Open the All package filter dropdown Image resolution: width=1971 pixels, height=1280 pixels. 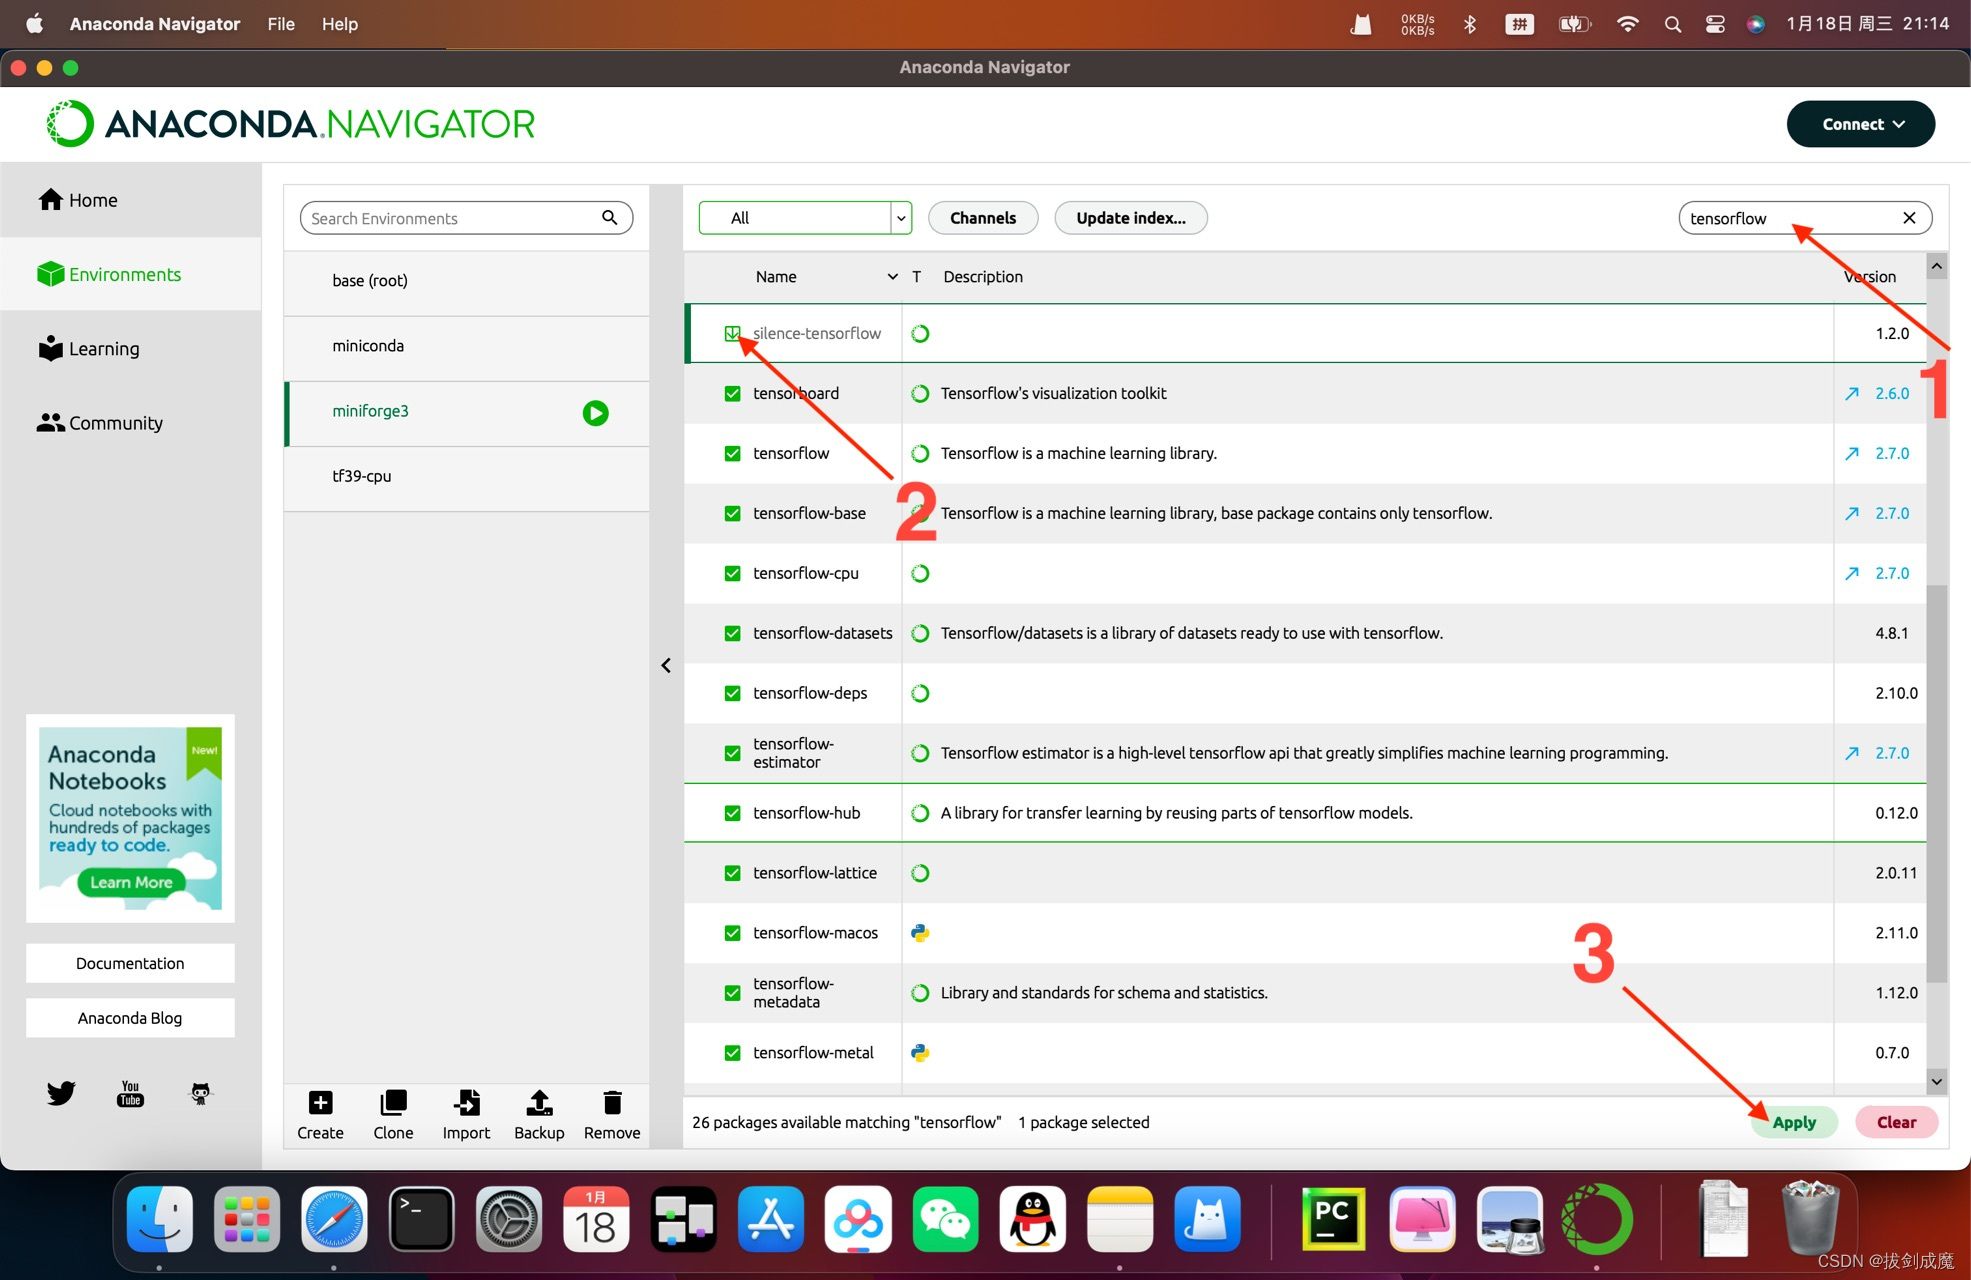click(805, 218)
